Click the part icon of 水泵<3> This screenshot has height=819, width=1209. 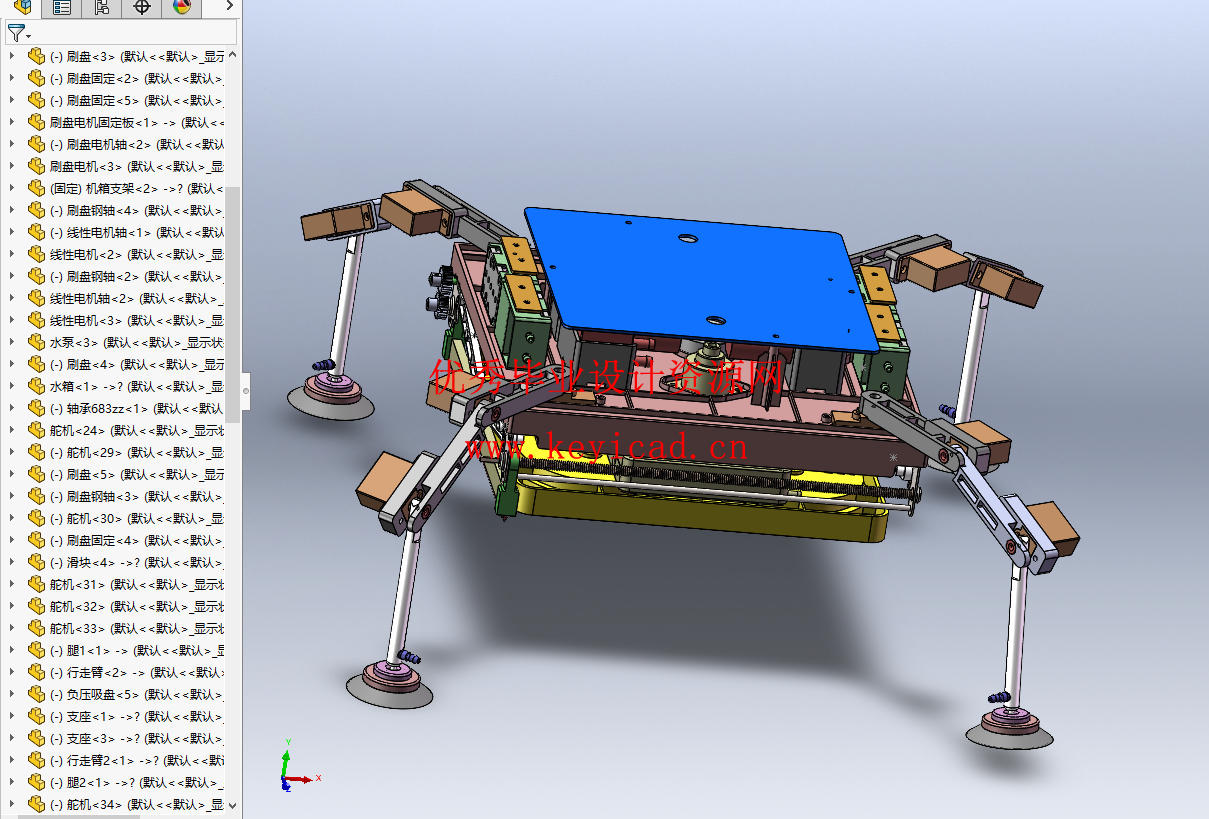(37, 342)
